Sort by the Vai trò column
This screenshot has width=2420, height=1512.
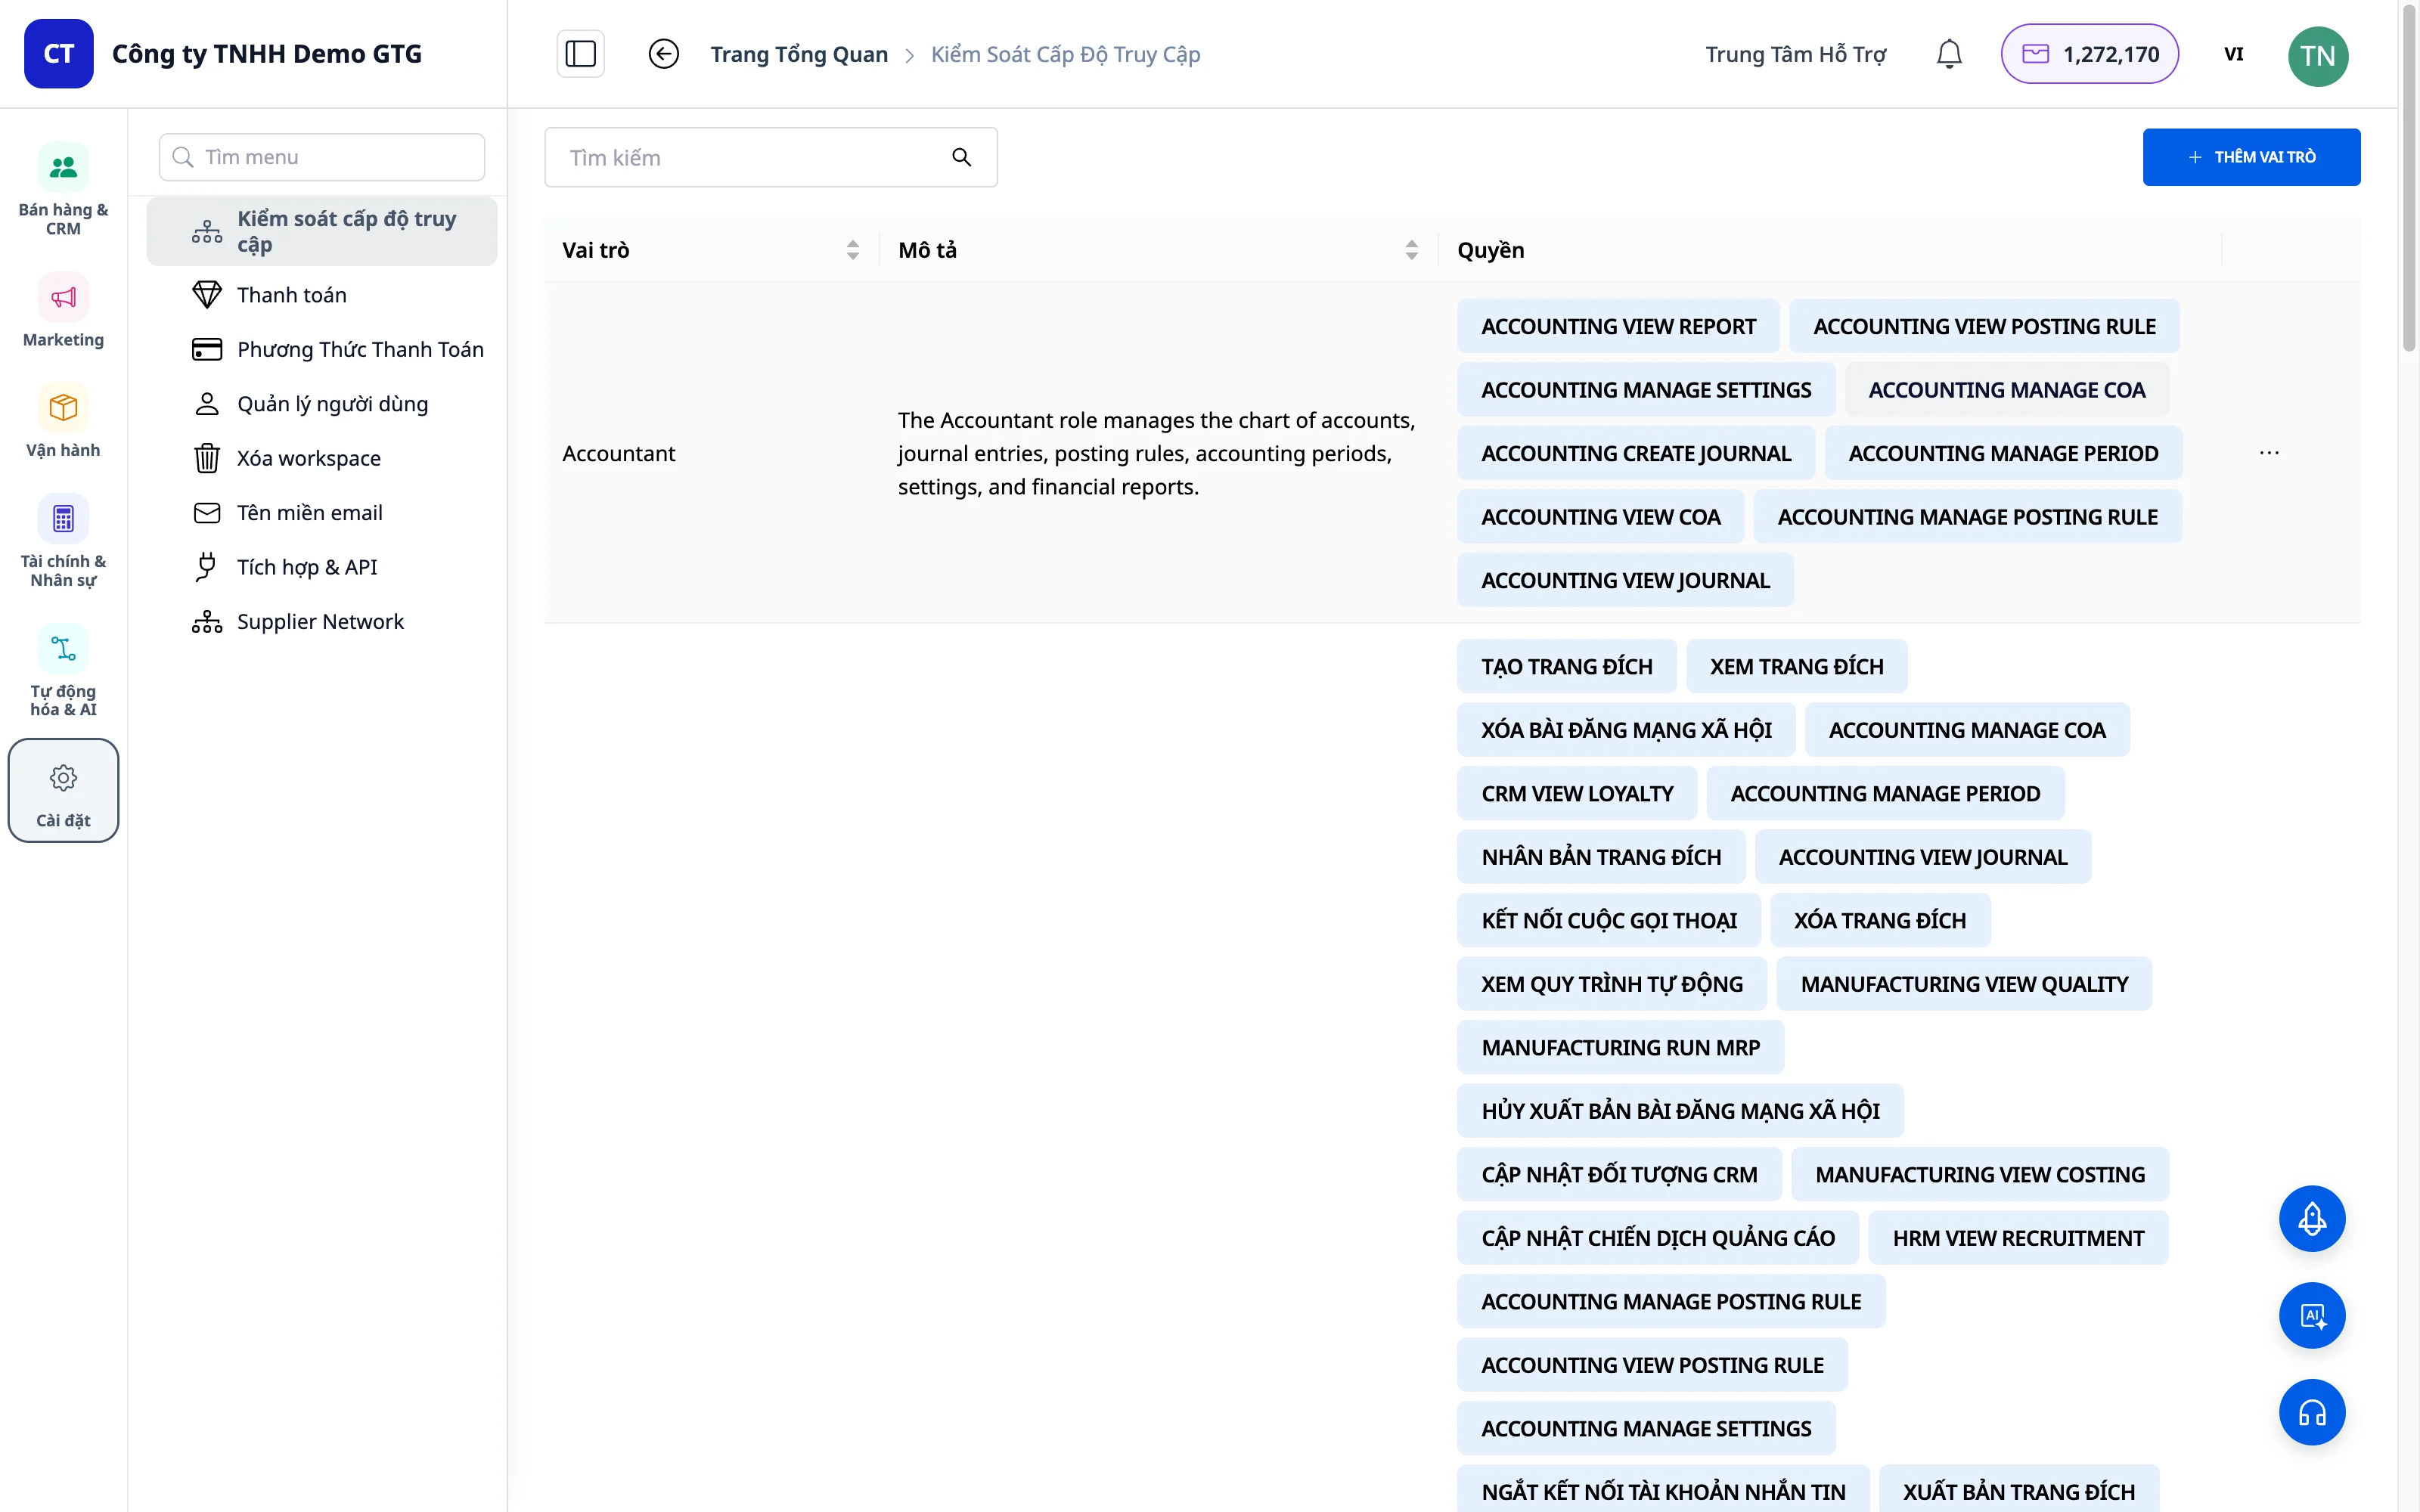click(x=852, y=250)
